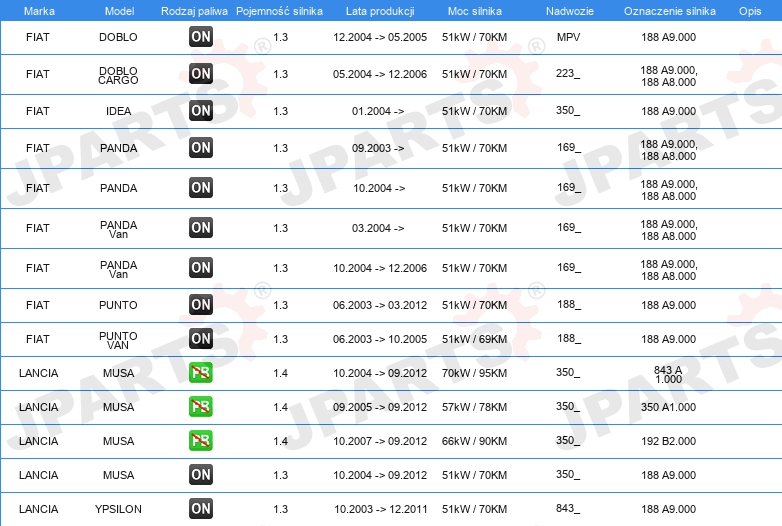Click the ON fuel icon in the DOBLO CARGO row
This screenshot has width=782, height=526.
201,74
